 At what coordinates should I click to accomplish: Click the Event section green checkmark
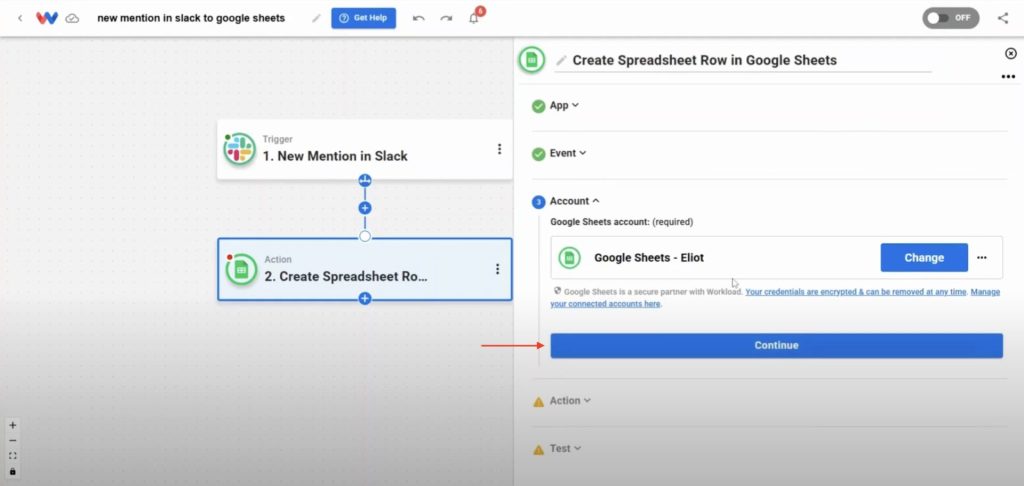point(538,154)
